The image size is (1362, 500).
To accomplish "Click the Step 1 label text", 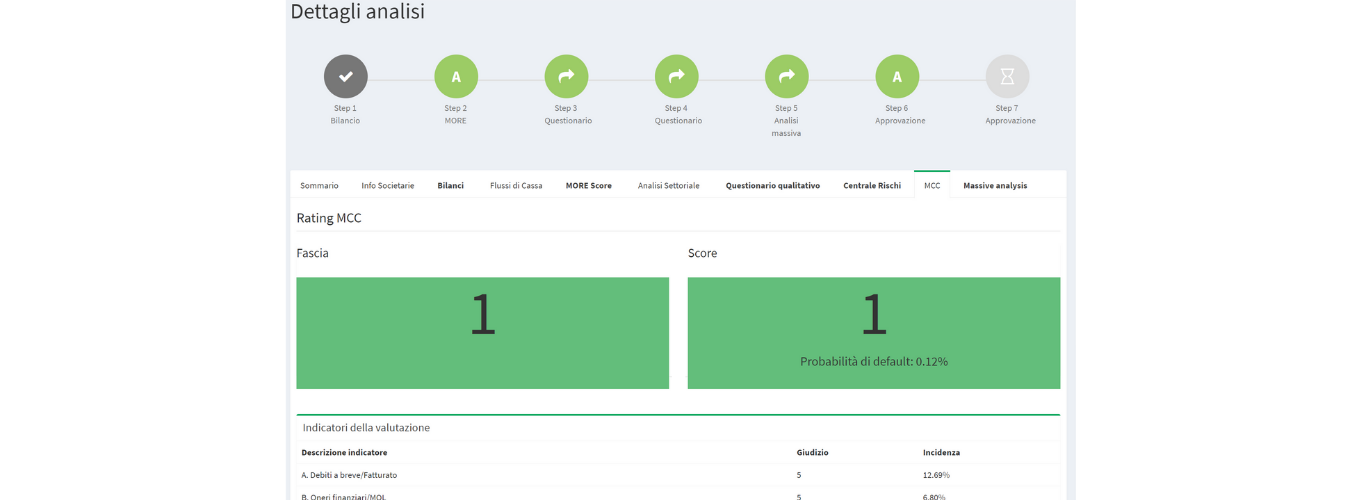I will tap(345, 108).
